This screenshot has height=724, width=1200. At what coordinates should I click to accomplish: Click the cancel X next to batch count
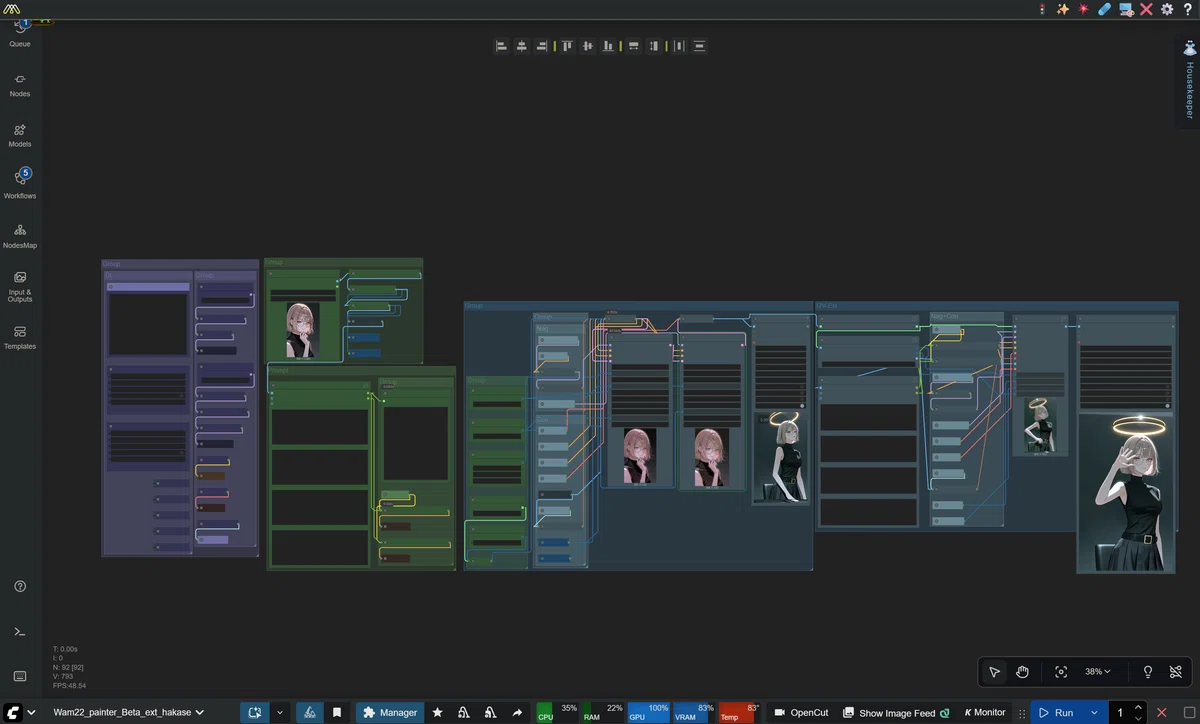tap(1161, 713)
